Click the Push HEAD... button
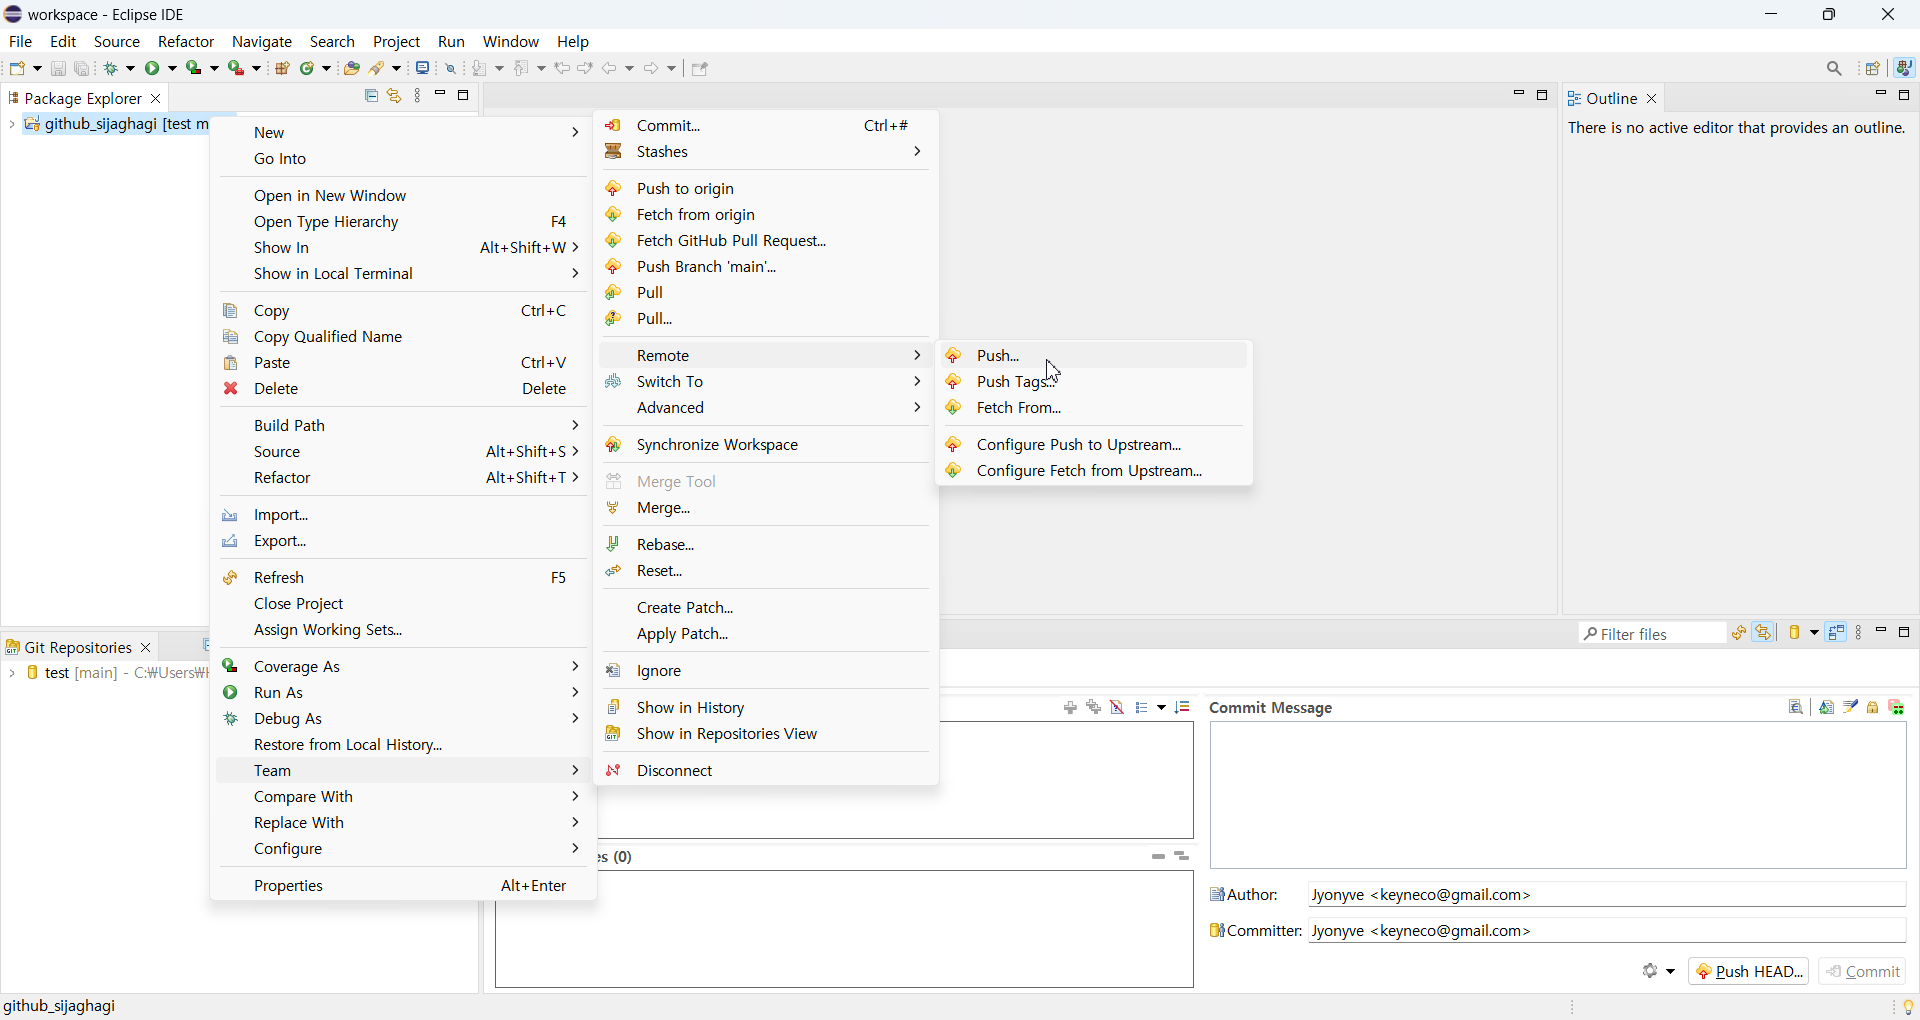 coord(1748,971)
